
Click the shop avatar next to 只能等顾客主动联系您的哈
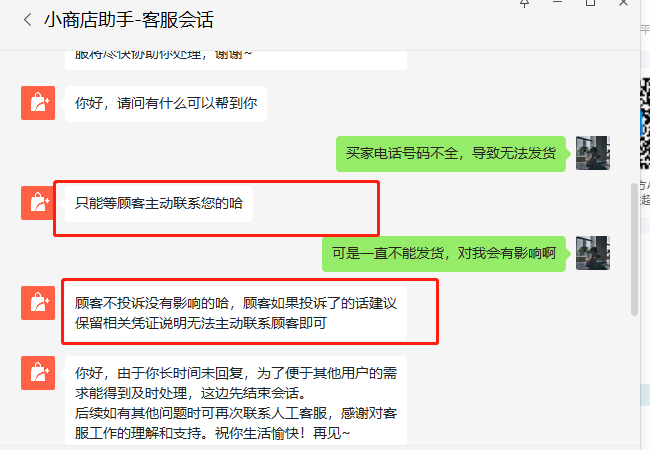click(x=38, y=203)
